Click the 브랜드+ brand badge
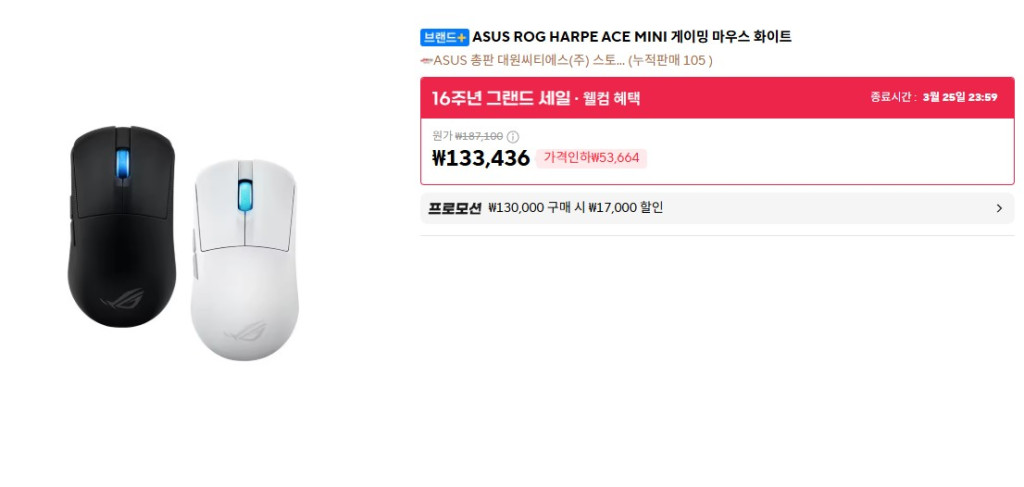1024x487 pixels. click(x=444, y=37)
